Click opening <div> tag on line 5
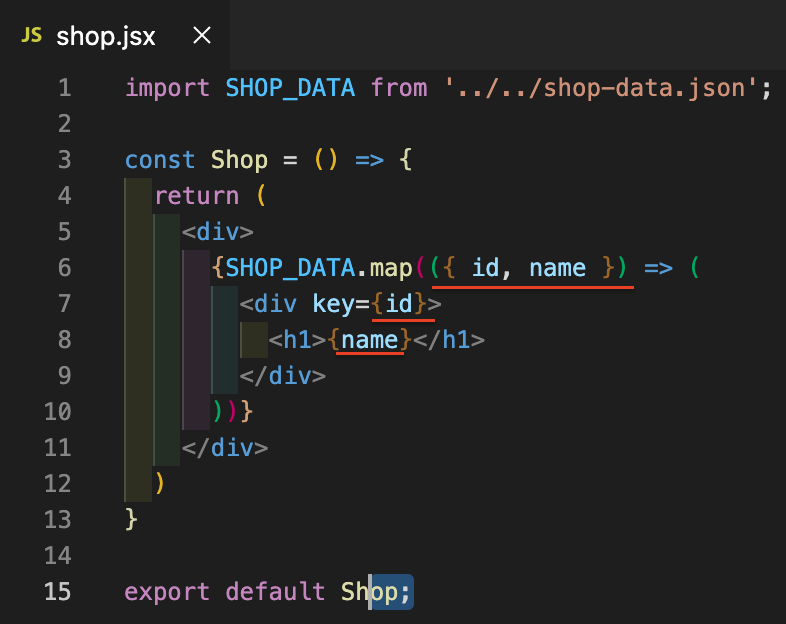Screen dimensions: 786x624 pyautogui.click(x=218, y=232)
